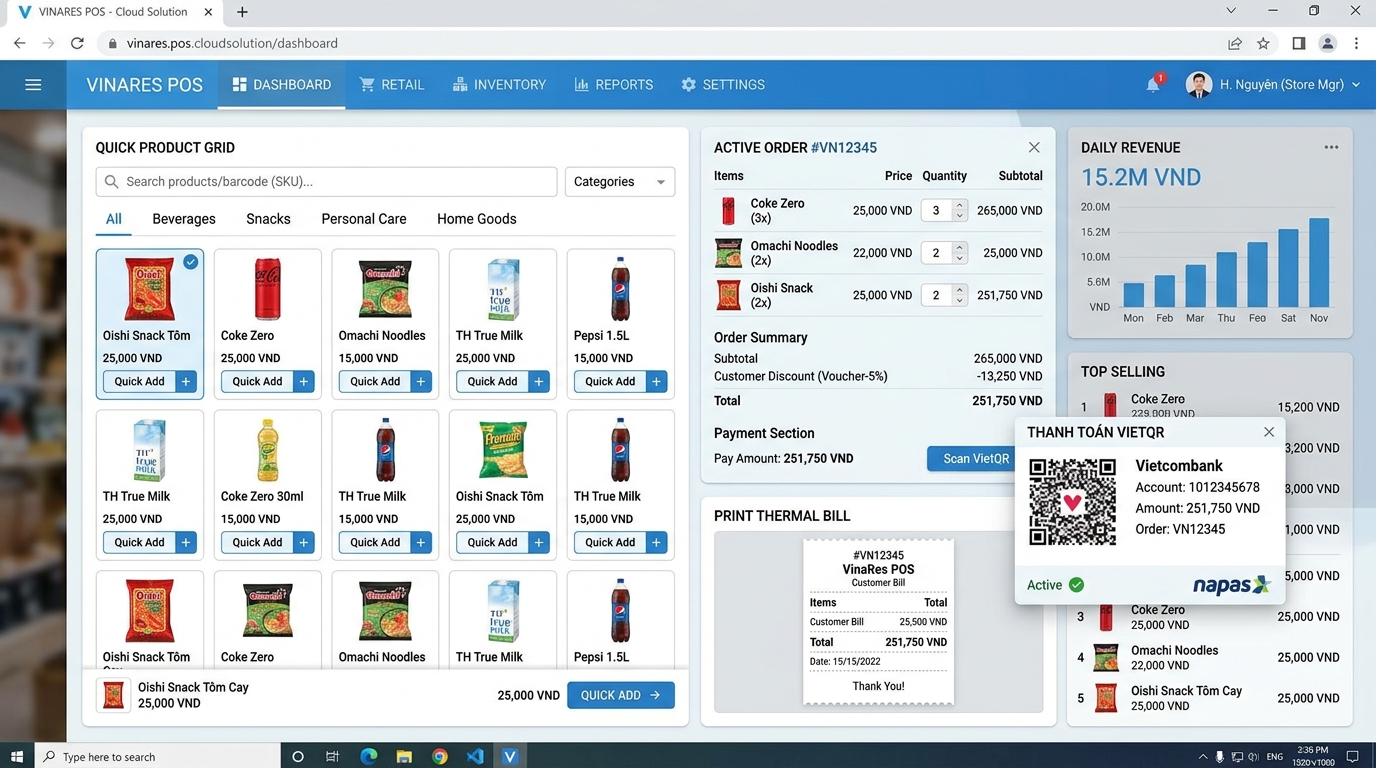Click the product search input field
Viewport: 1376px width, 768px height.
coord(326,182)
